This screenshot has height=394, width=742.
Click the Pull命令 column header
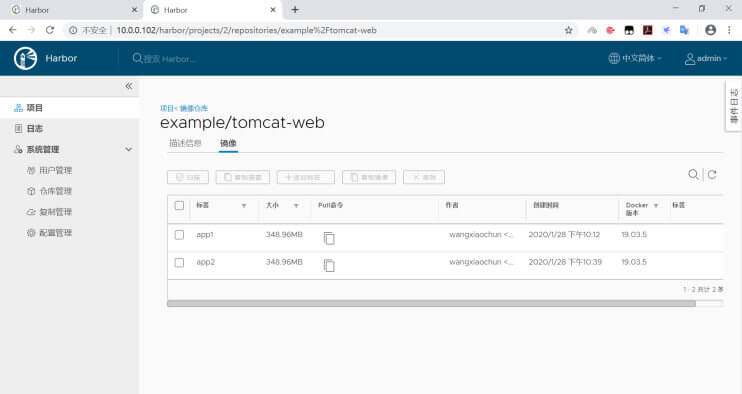pos(330,205)
